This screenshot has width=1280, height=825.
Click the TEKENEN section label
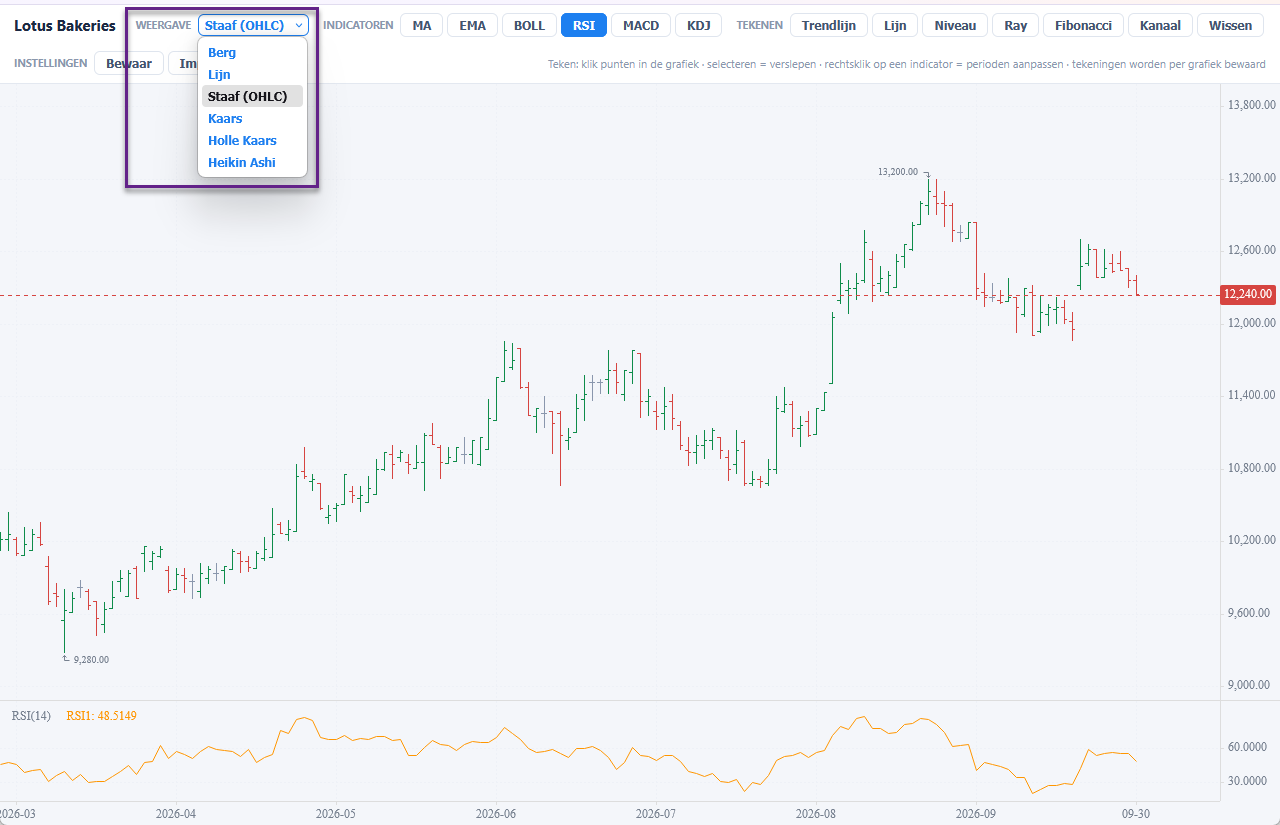click(x=759, y=25)
